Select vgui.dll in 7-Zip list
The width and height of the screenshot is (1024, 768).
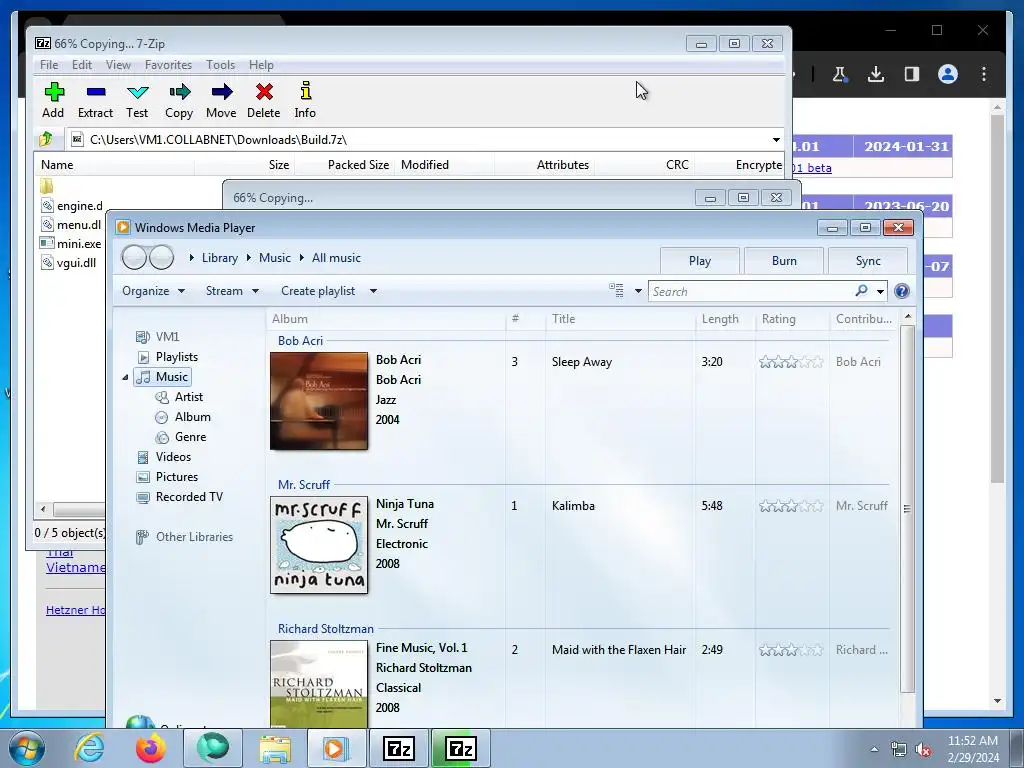click(68, 263)
